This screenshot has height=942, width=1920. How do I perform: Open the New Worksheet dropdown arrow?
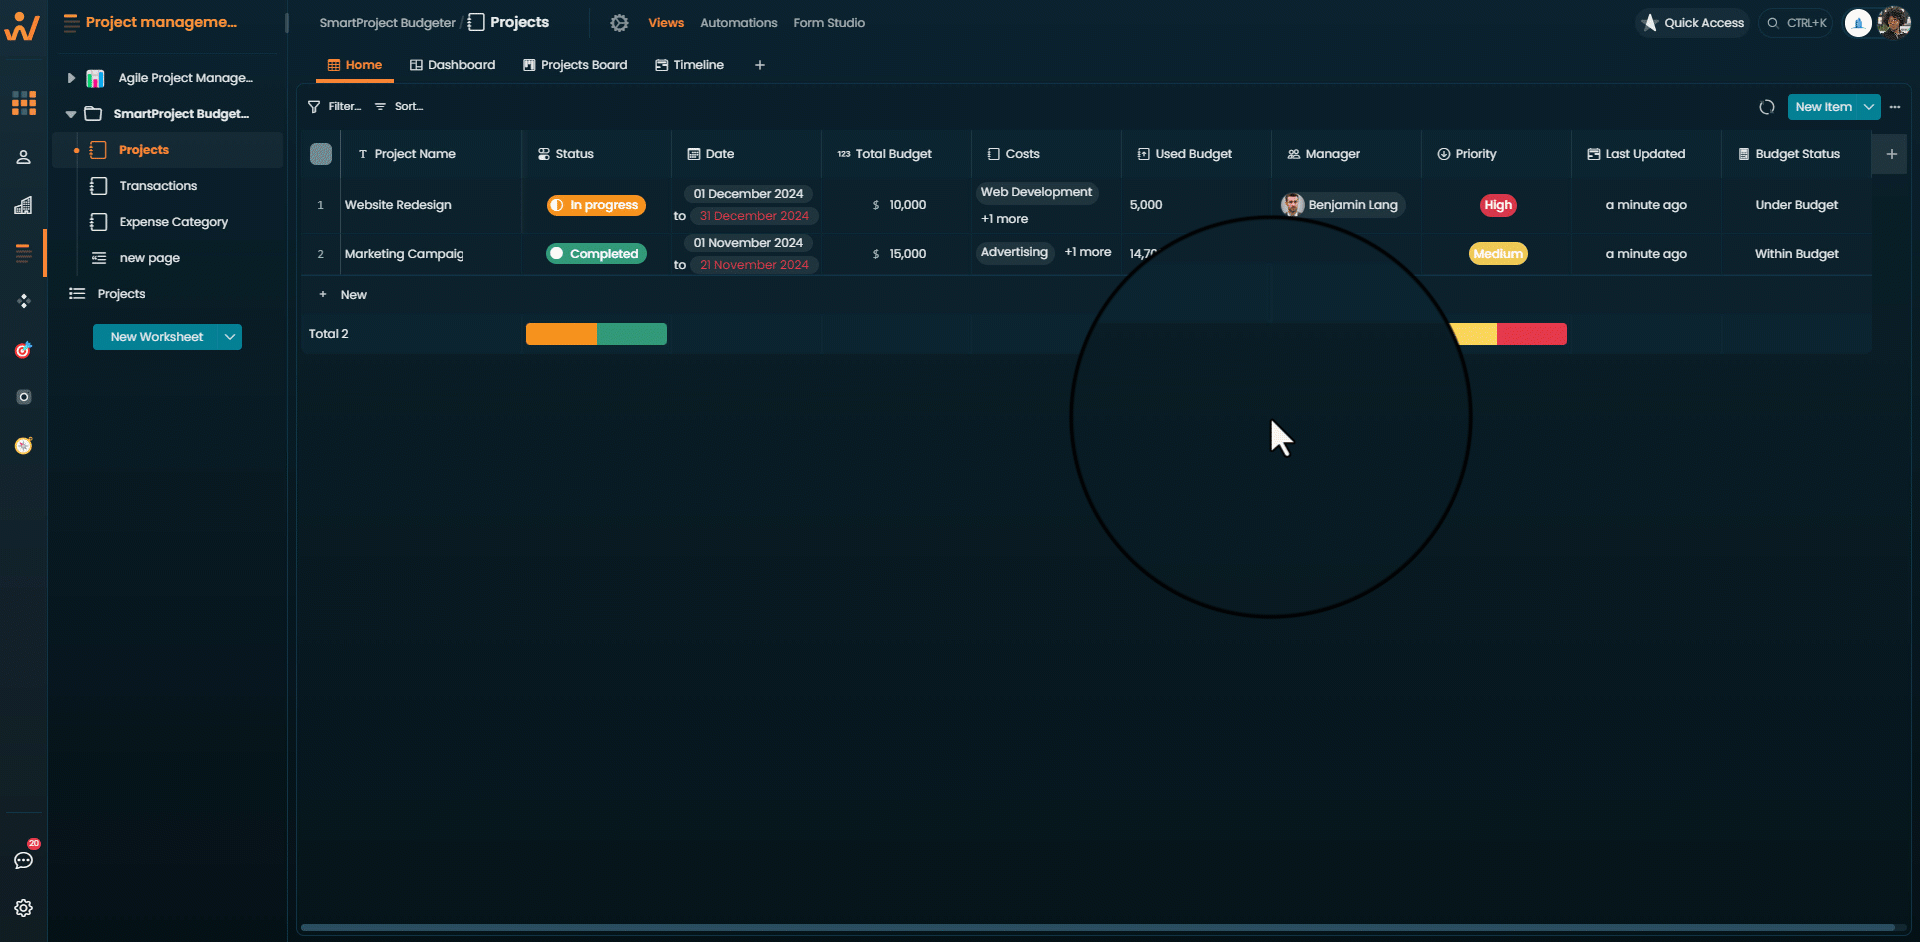pos(230,337)
